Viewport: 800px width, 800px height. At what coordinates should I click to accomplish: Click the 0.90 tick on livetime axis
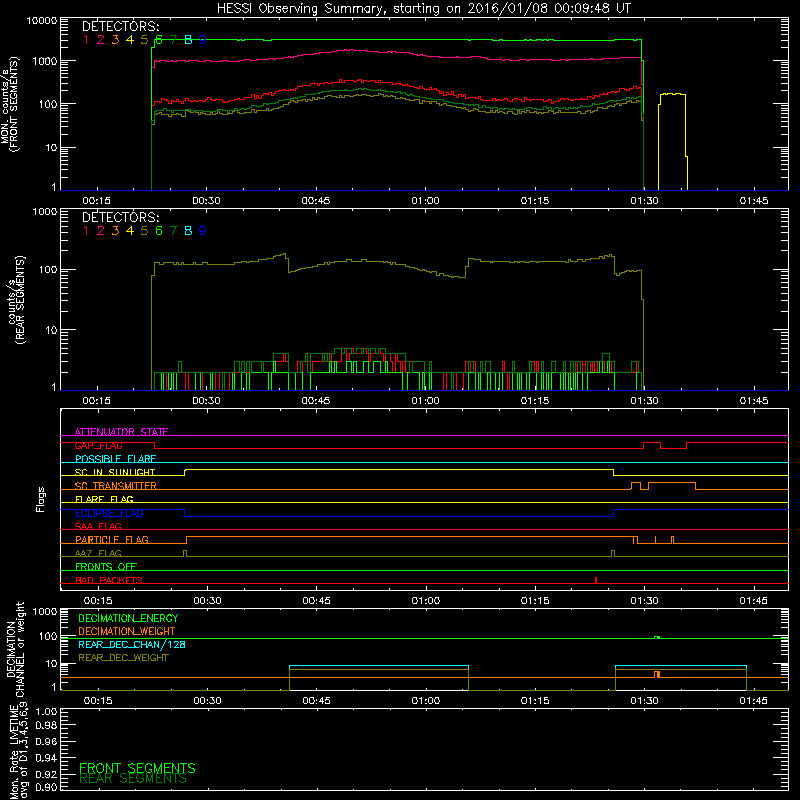pyautogui.click(x=46, y=787)
